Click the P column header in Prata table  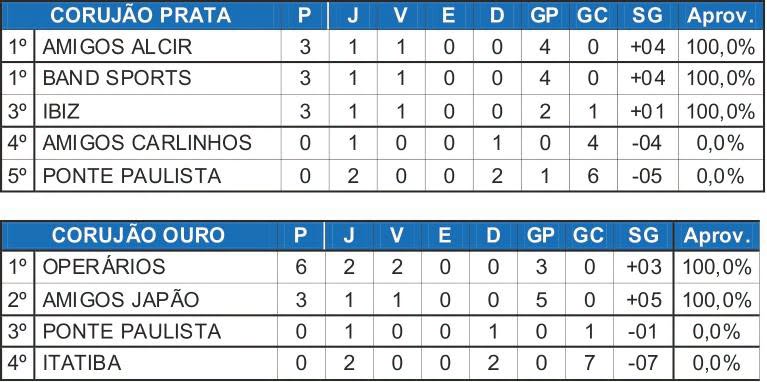[304, 16]
